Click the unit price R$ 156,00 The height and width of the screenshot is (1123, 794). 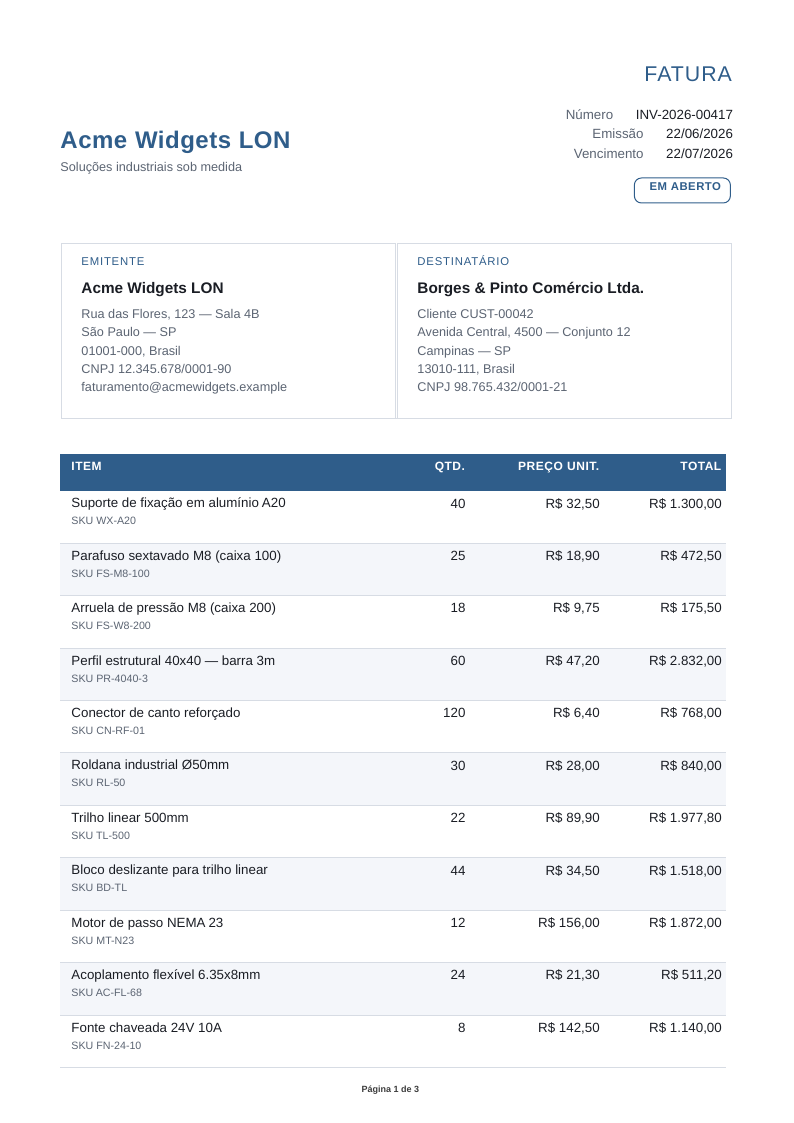tap(569, 923)
